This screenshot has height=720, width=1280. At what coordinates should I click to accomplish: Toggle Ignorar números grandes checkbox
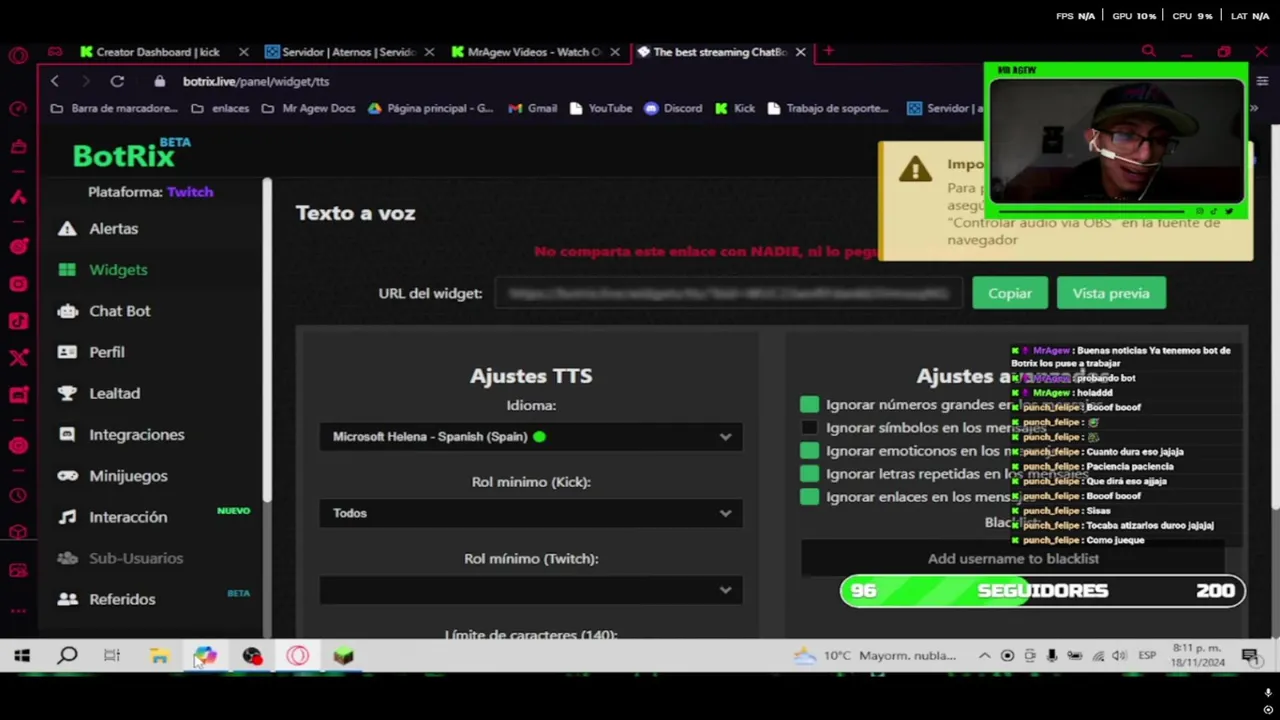click(x=809, y=405)
